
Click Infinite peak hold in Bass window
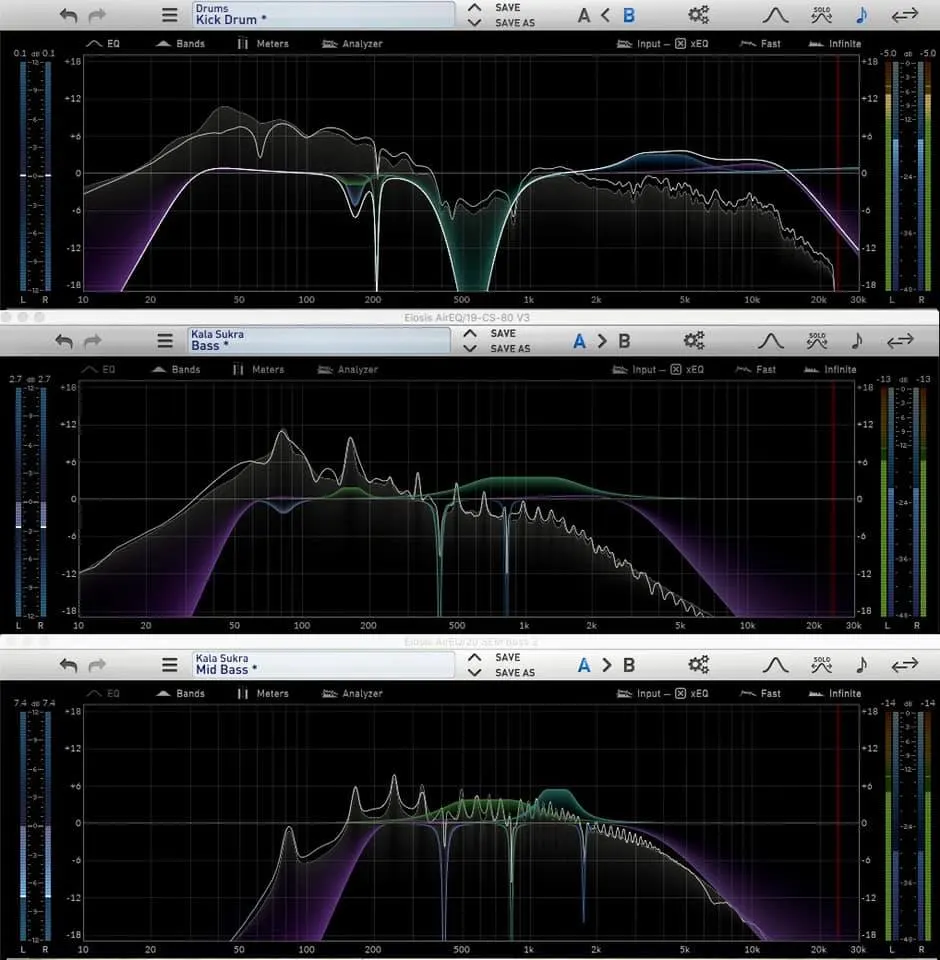[830, 369]
